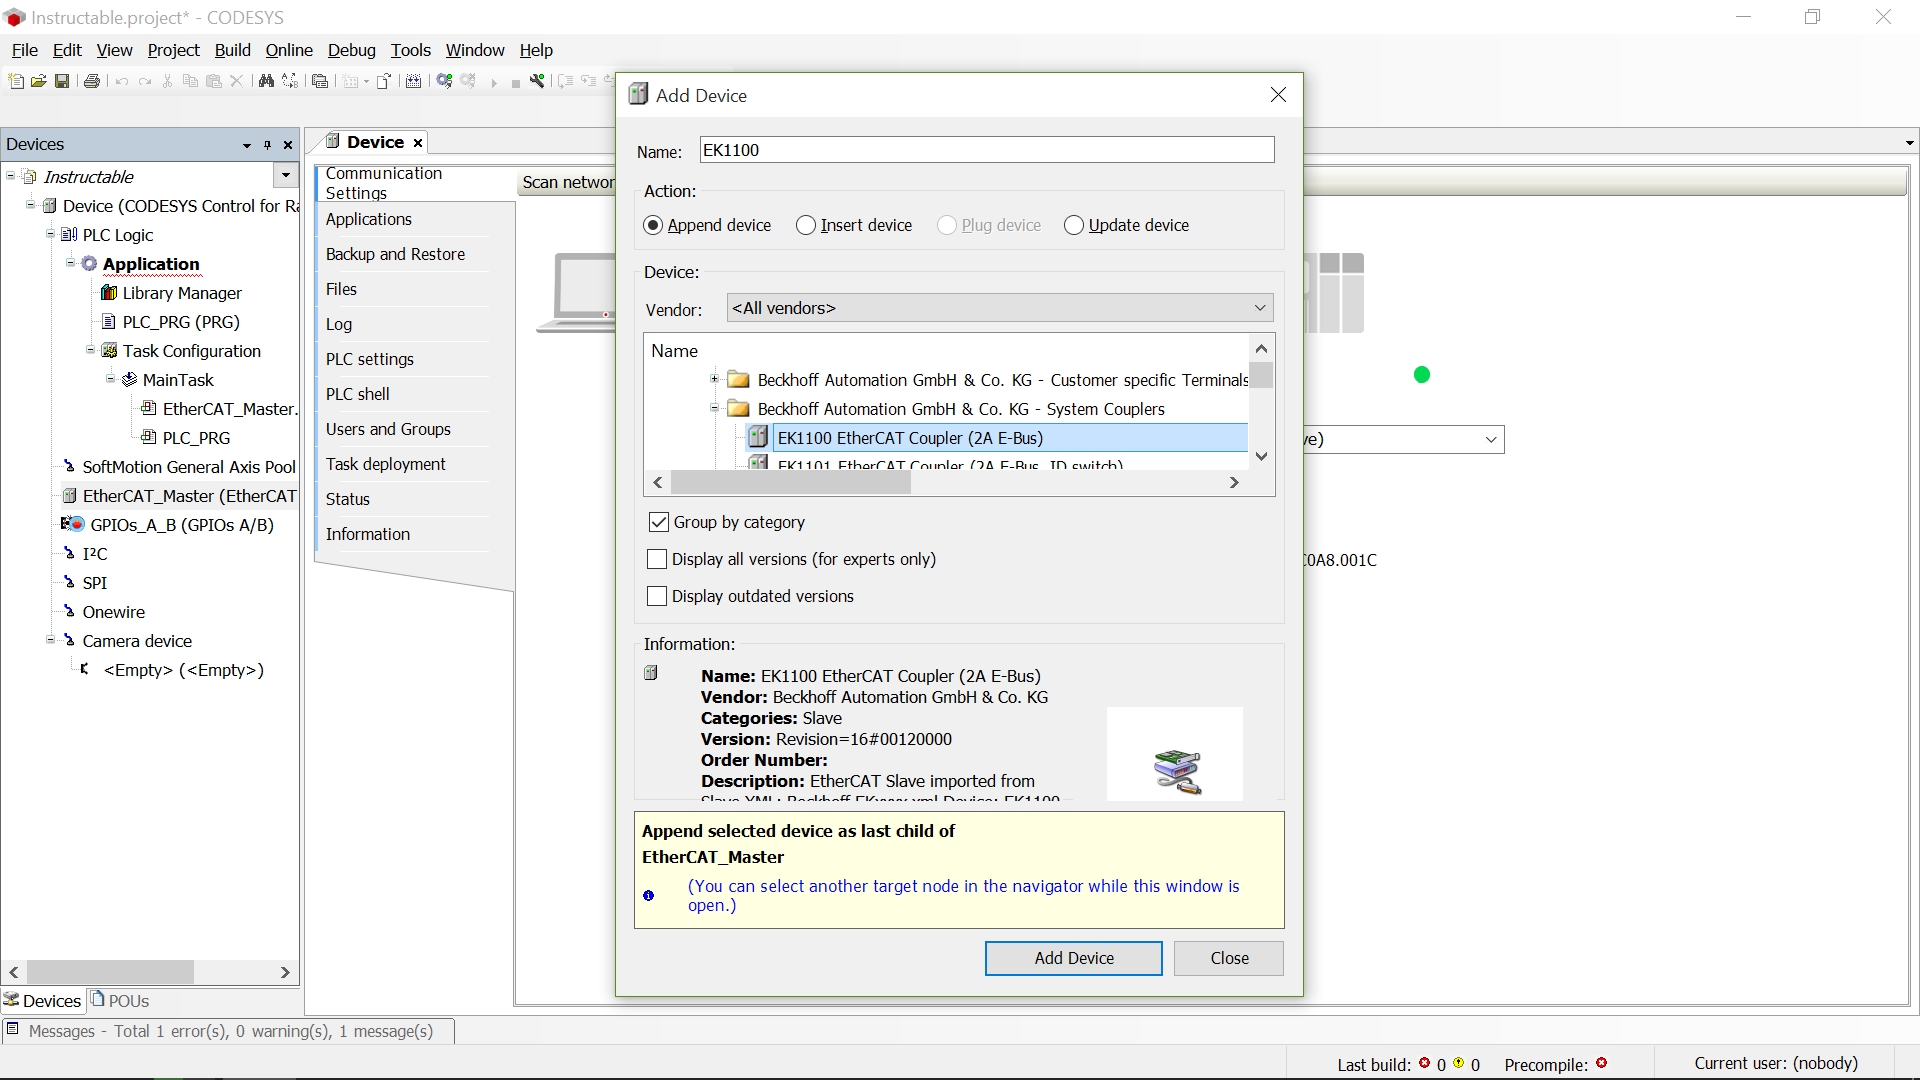Close the dialog using the Close button

click(x=1228, y=958)
